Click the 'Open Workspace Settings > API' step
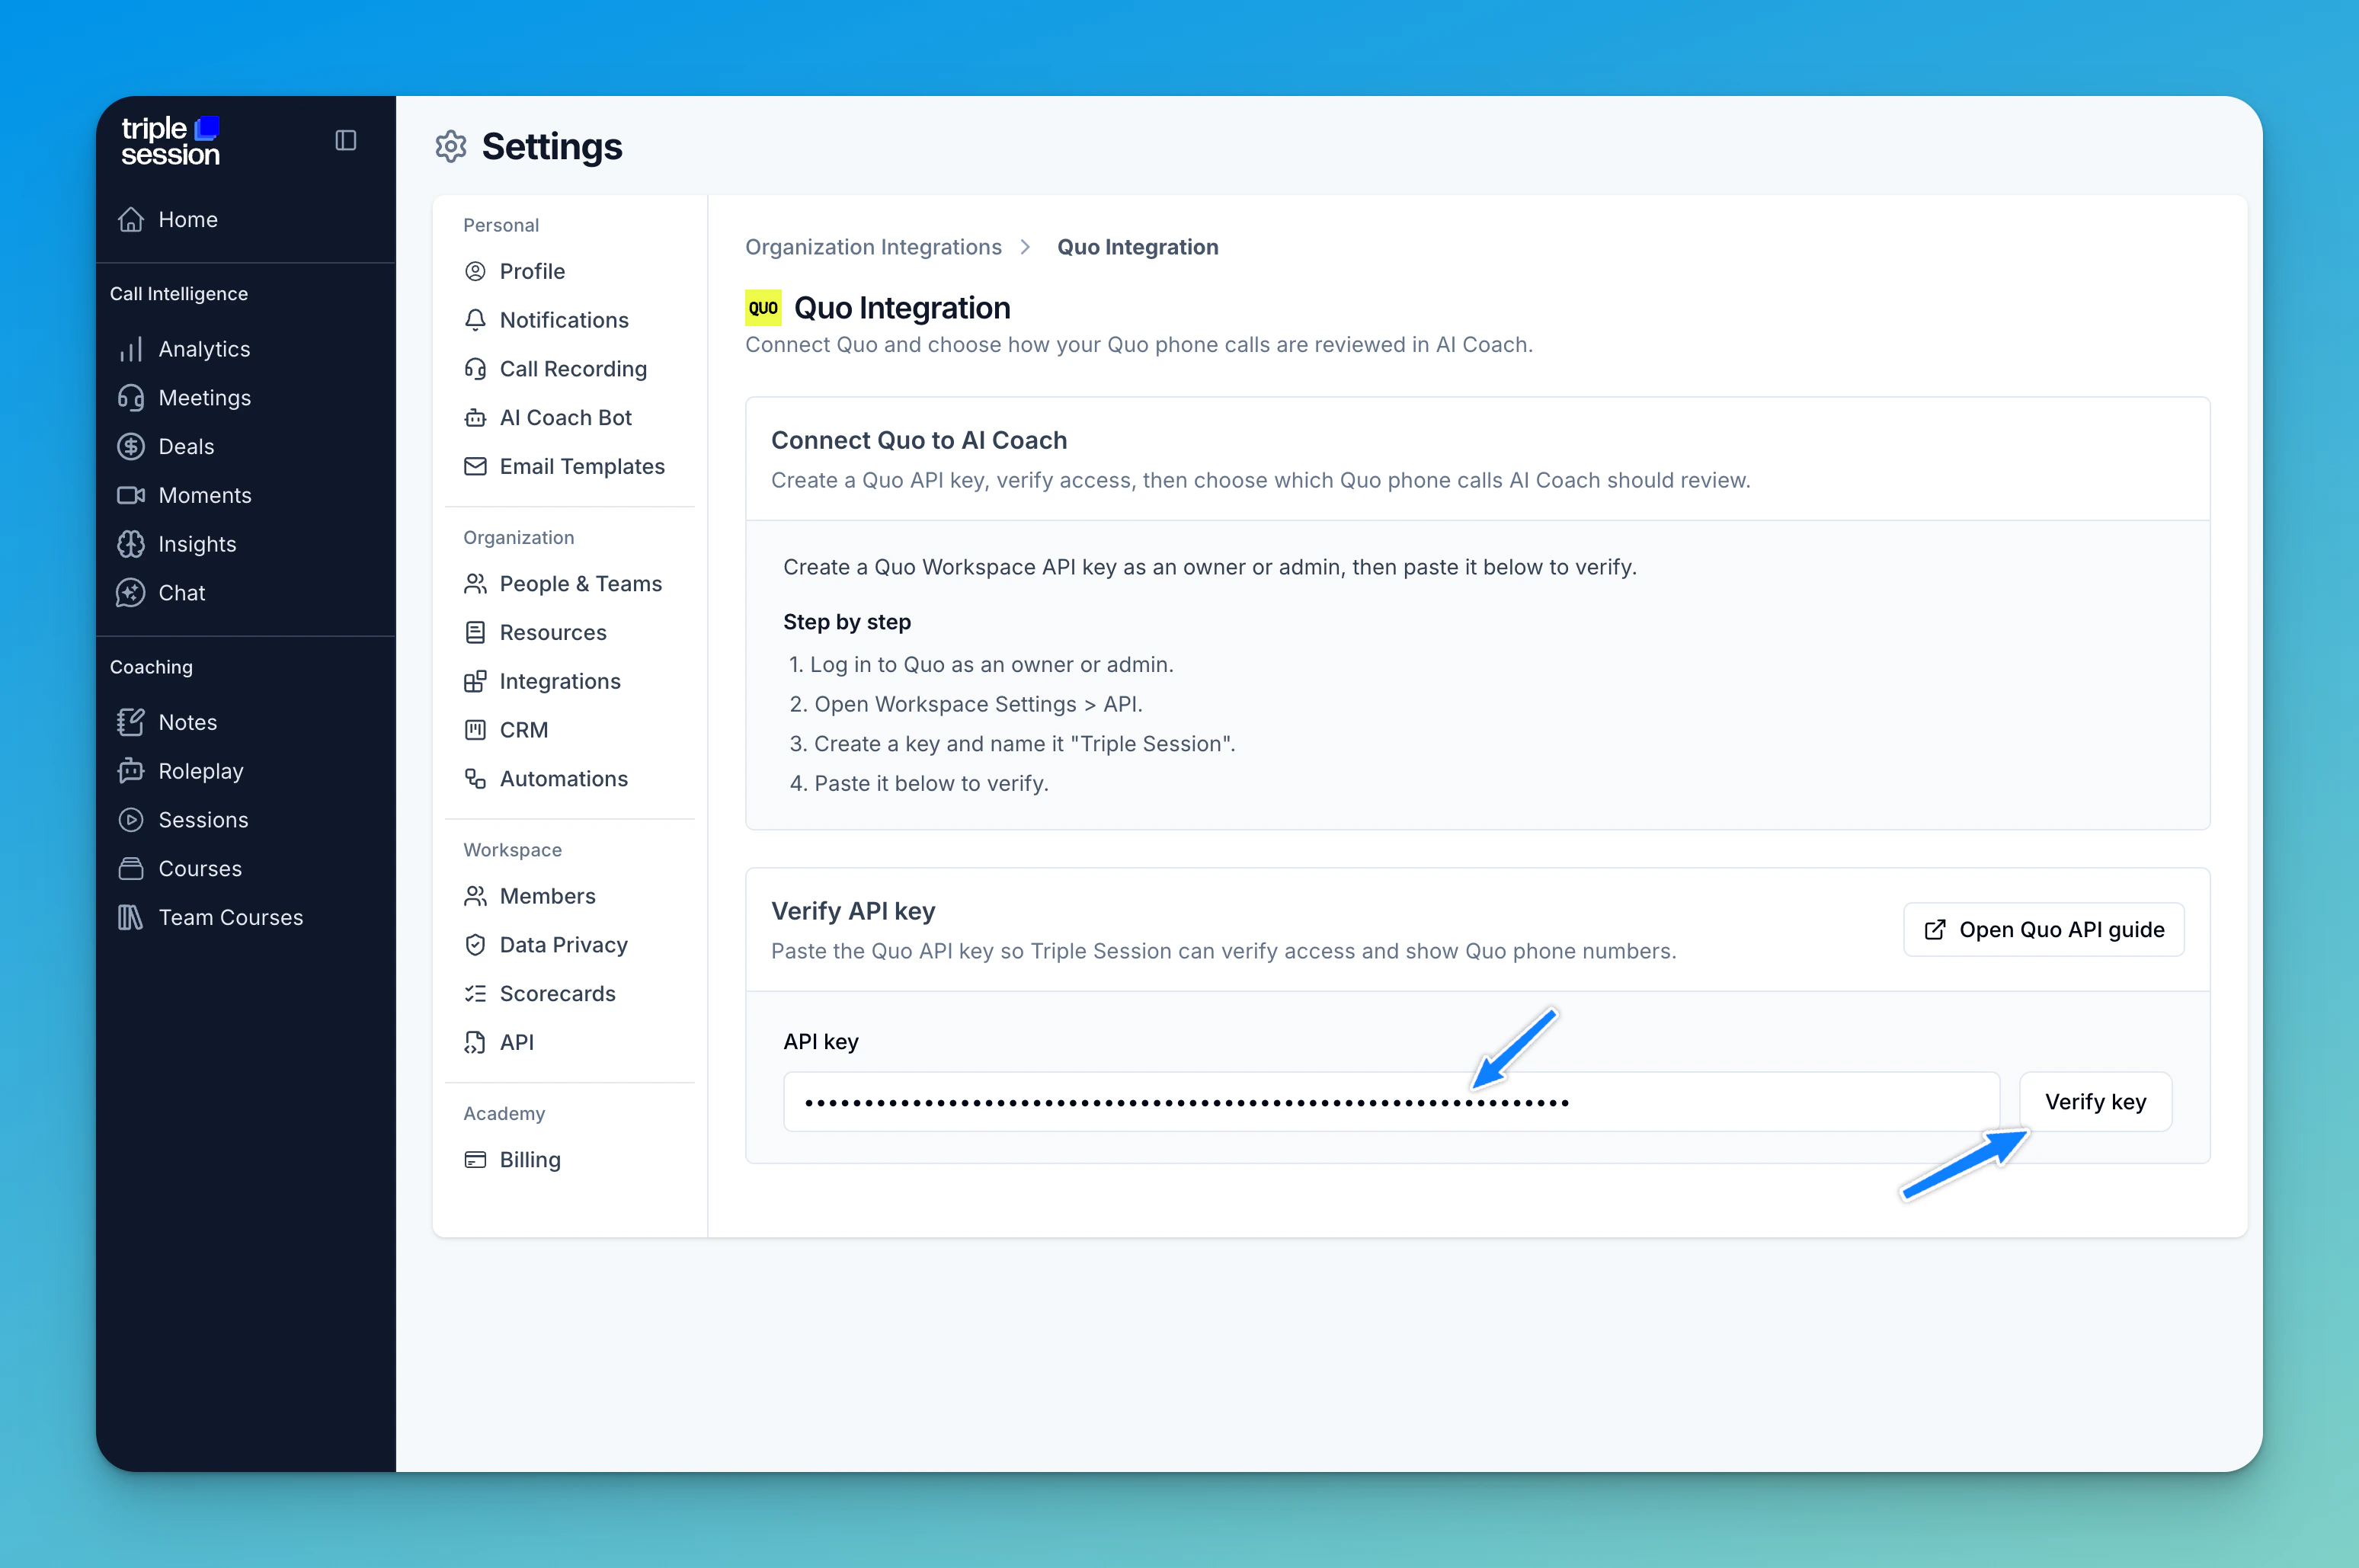 click(x=978, y=704)
